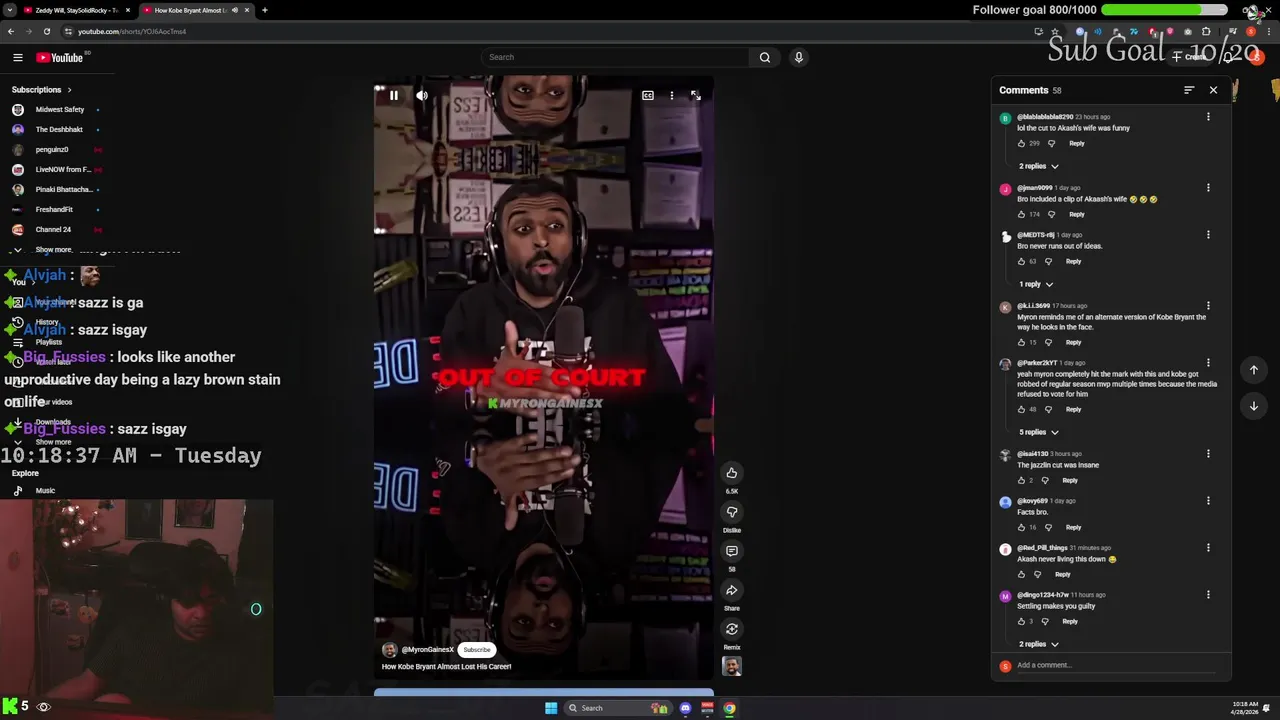Close the 'How Kobe Bryant Almost' tab

pos(247,10)
